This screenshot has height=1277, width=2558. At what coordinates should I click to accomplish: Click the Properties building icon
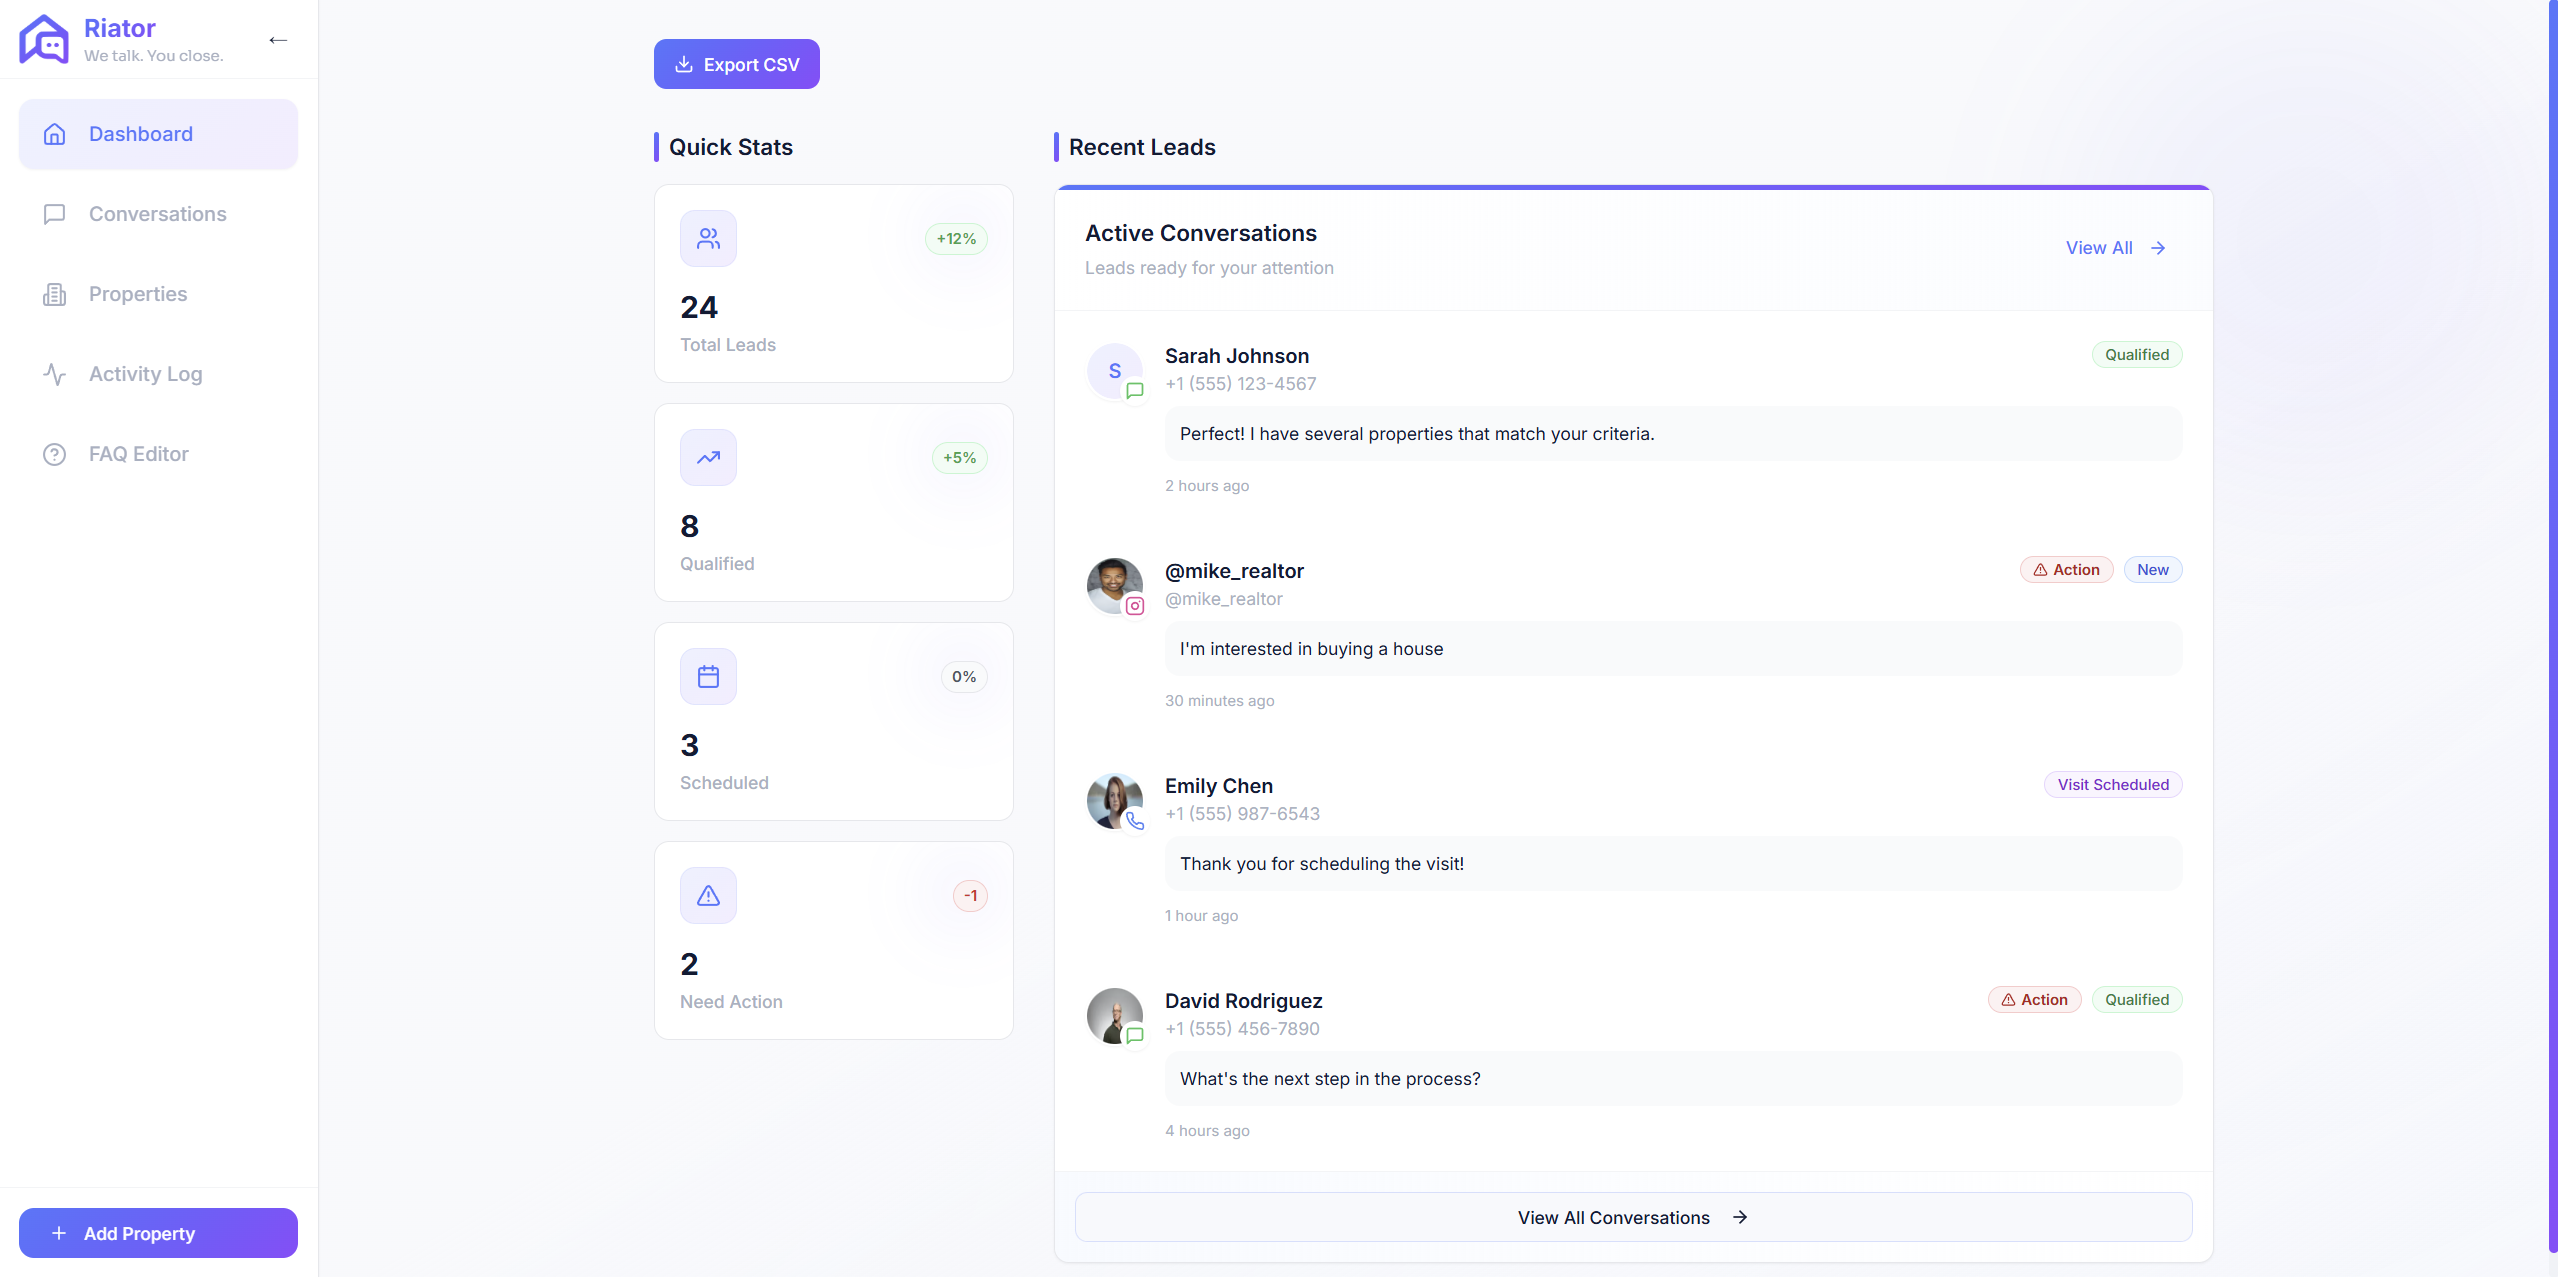click(55, 294)
